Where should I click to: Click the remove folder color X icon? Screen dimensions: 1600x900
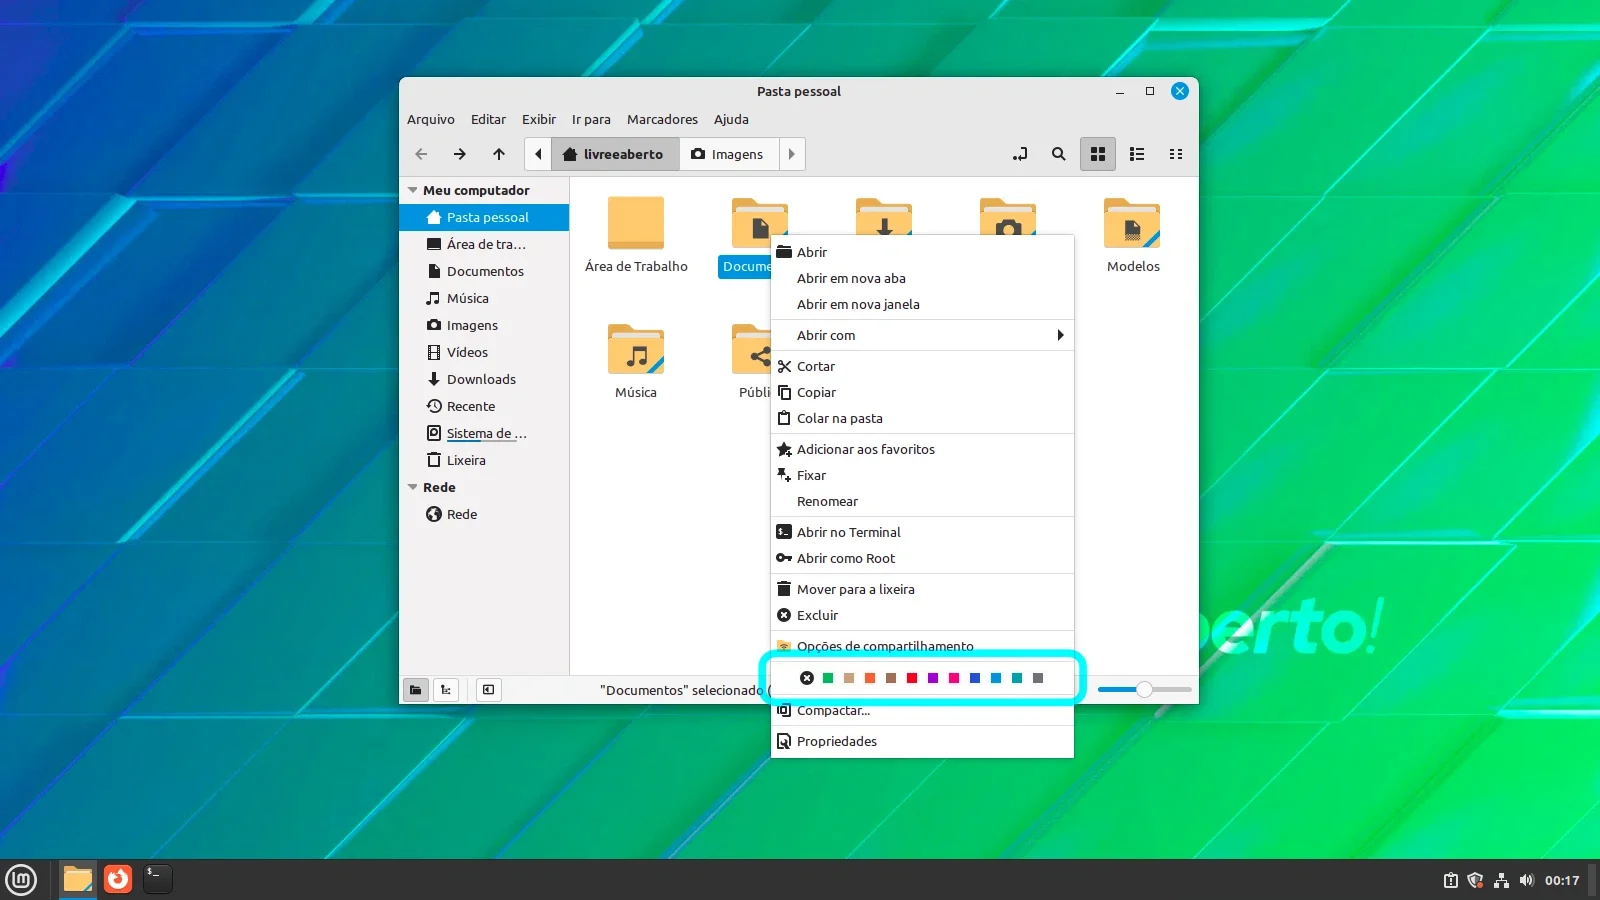click(x=807, y=678)
